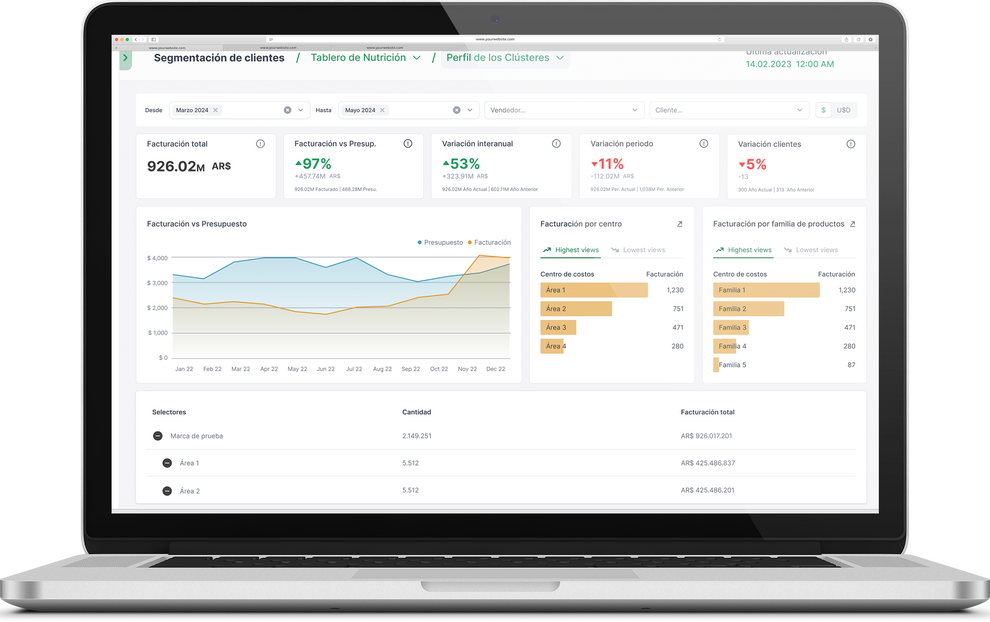Open Facturación por familia de productos expand icon
The height and width of the screenshot is (622, 990).
(853, 224)
